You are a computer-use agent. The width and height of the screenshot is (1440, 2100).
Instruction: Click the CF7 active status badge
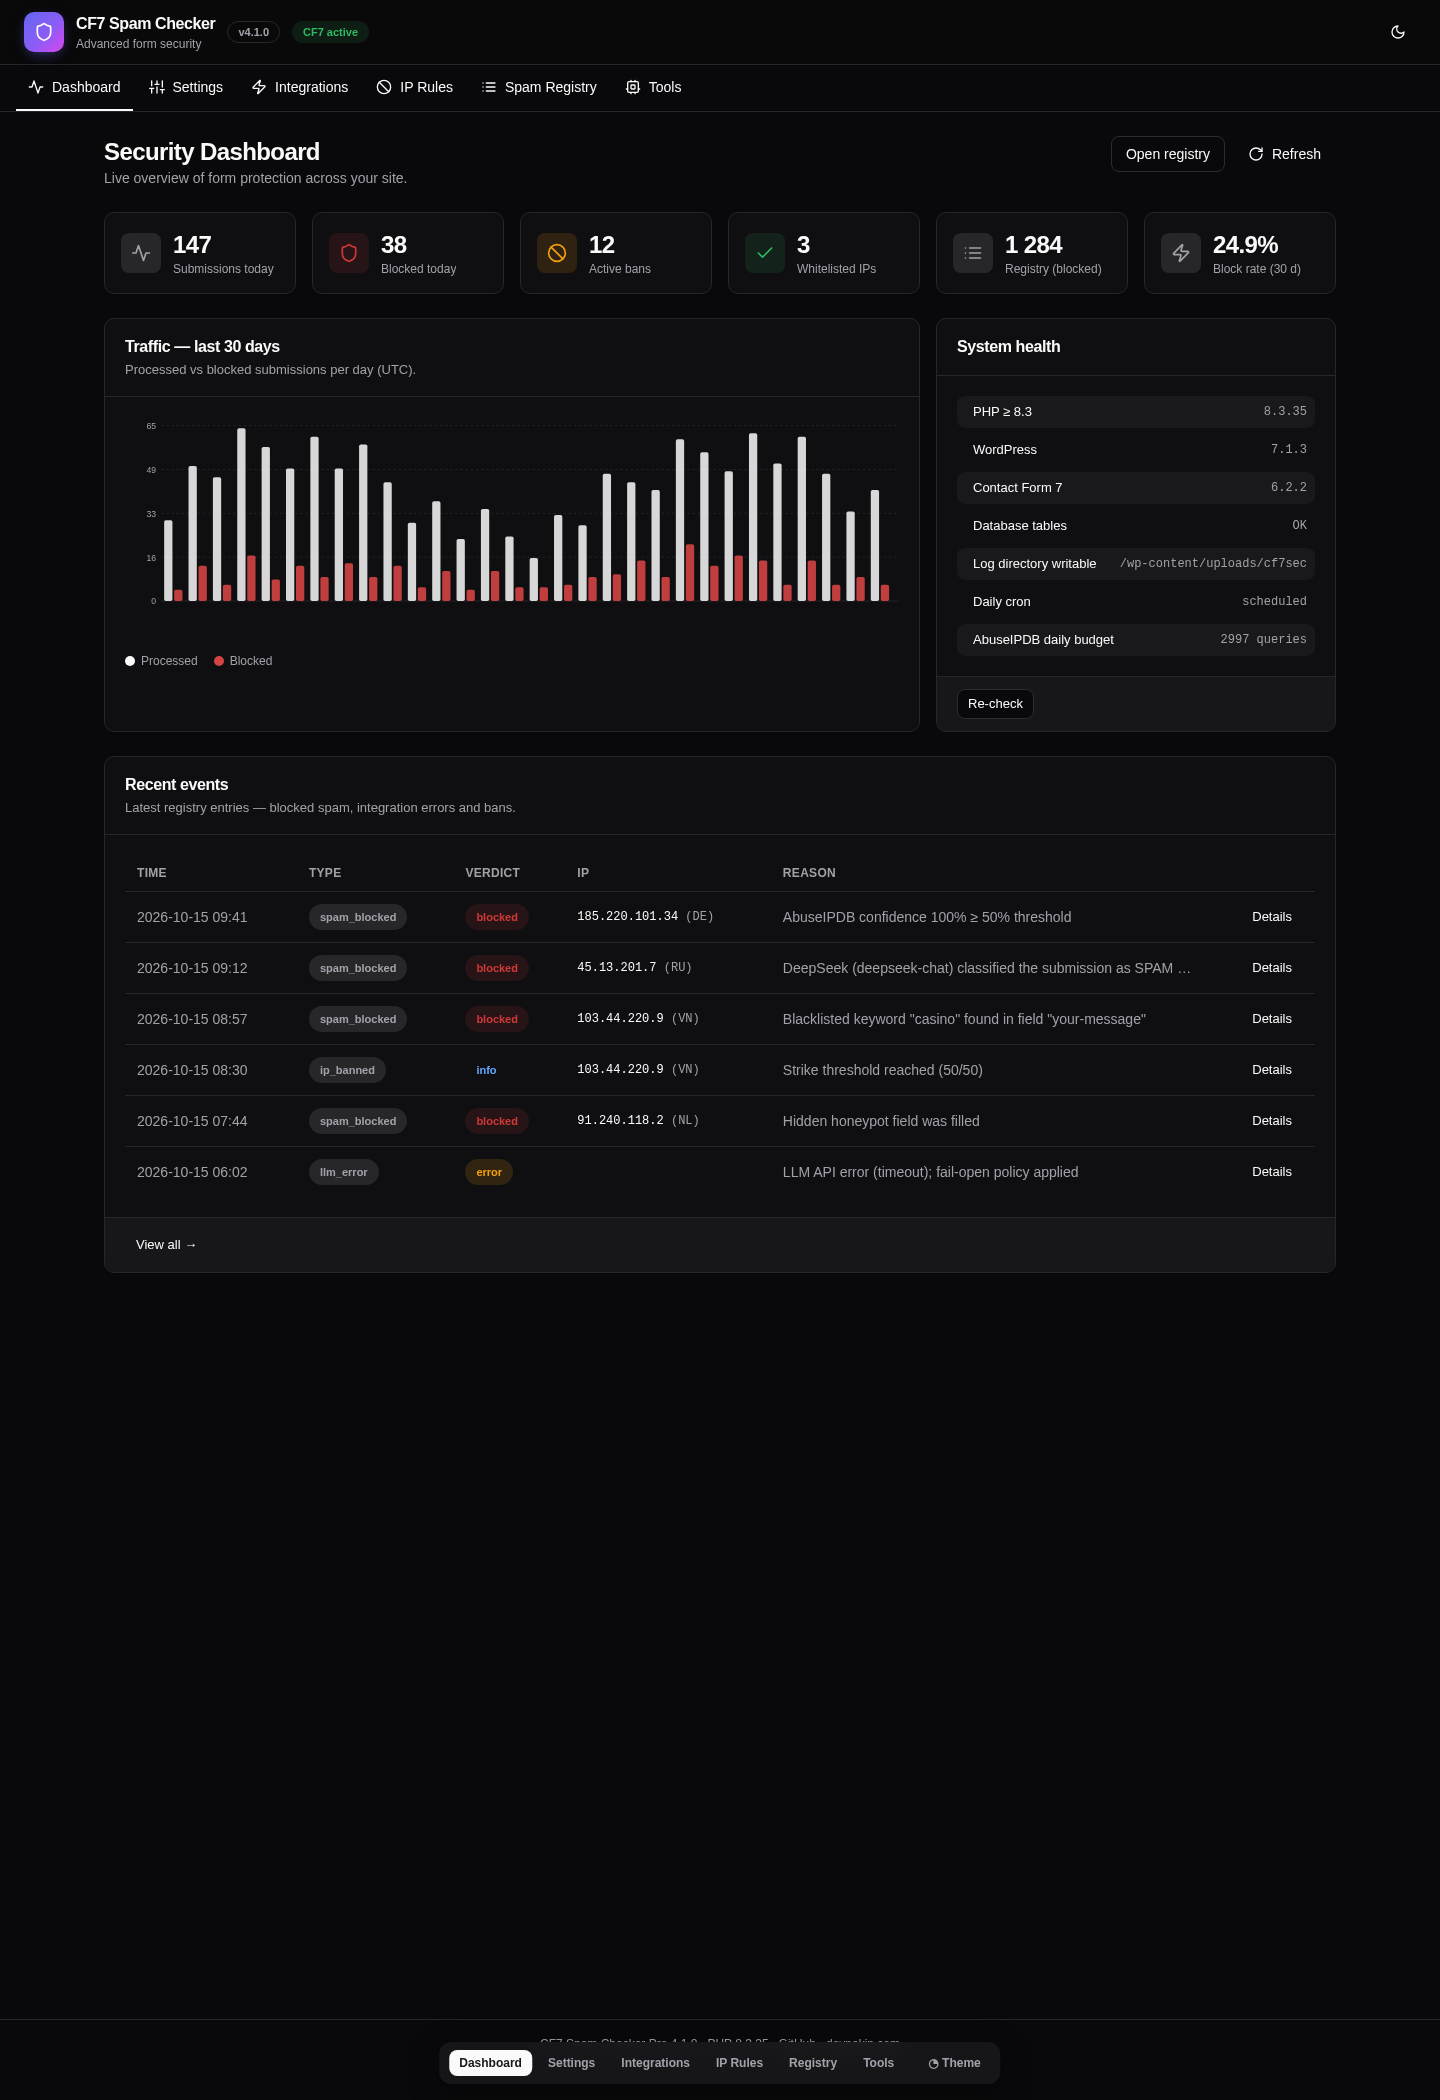(330, 32)
